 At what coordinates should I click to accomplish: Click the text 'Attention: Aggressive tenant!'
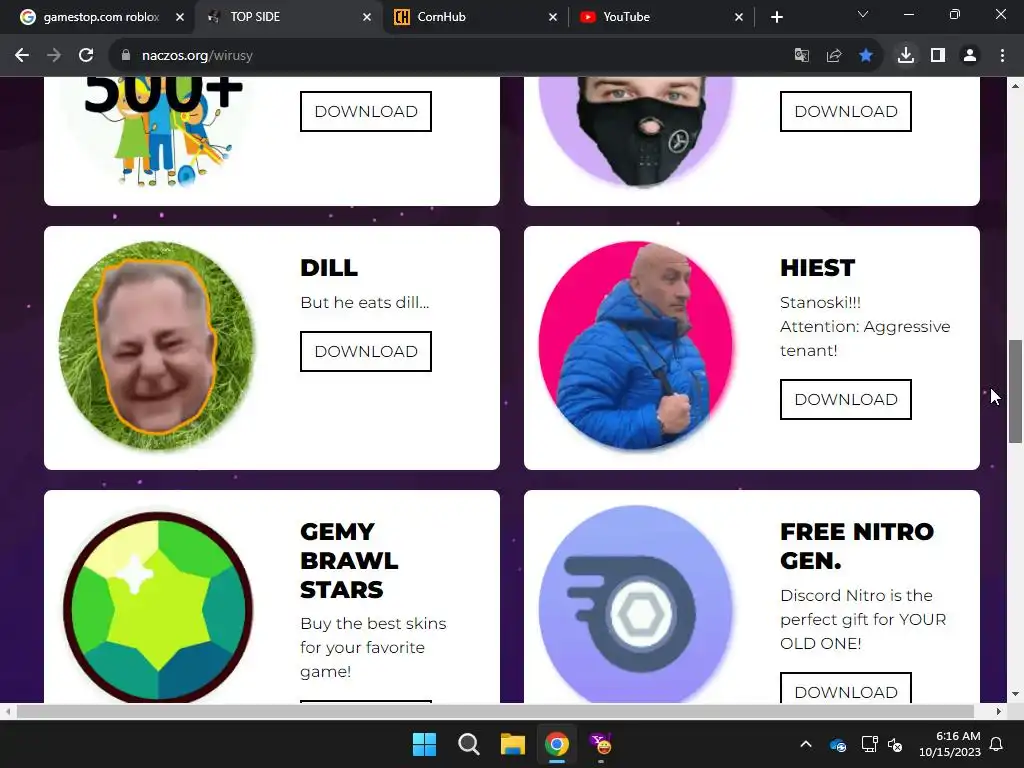click(x=865, y=338)
